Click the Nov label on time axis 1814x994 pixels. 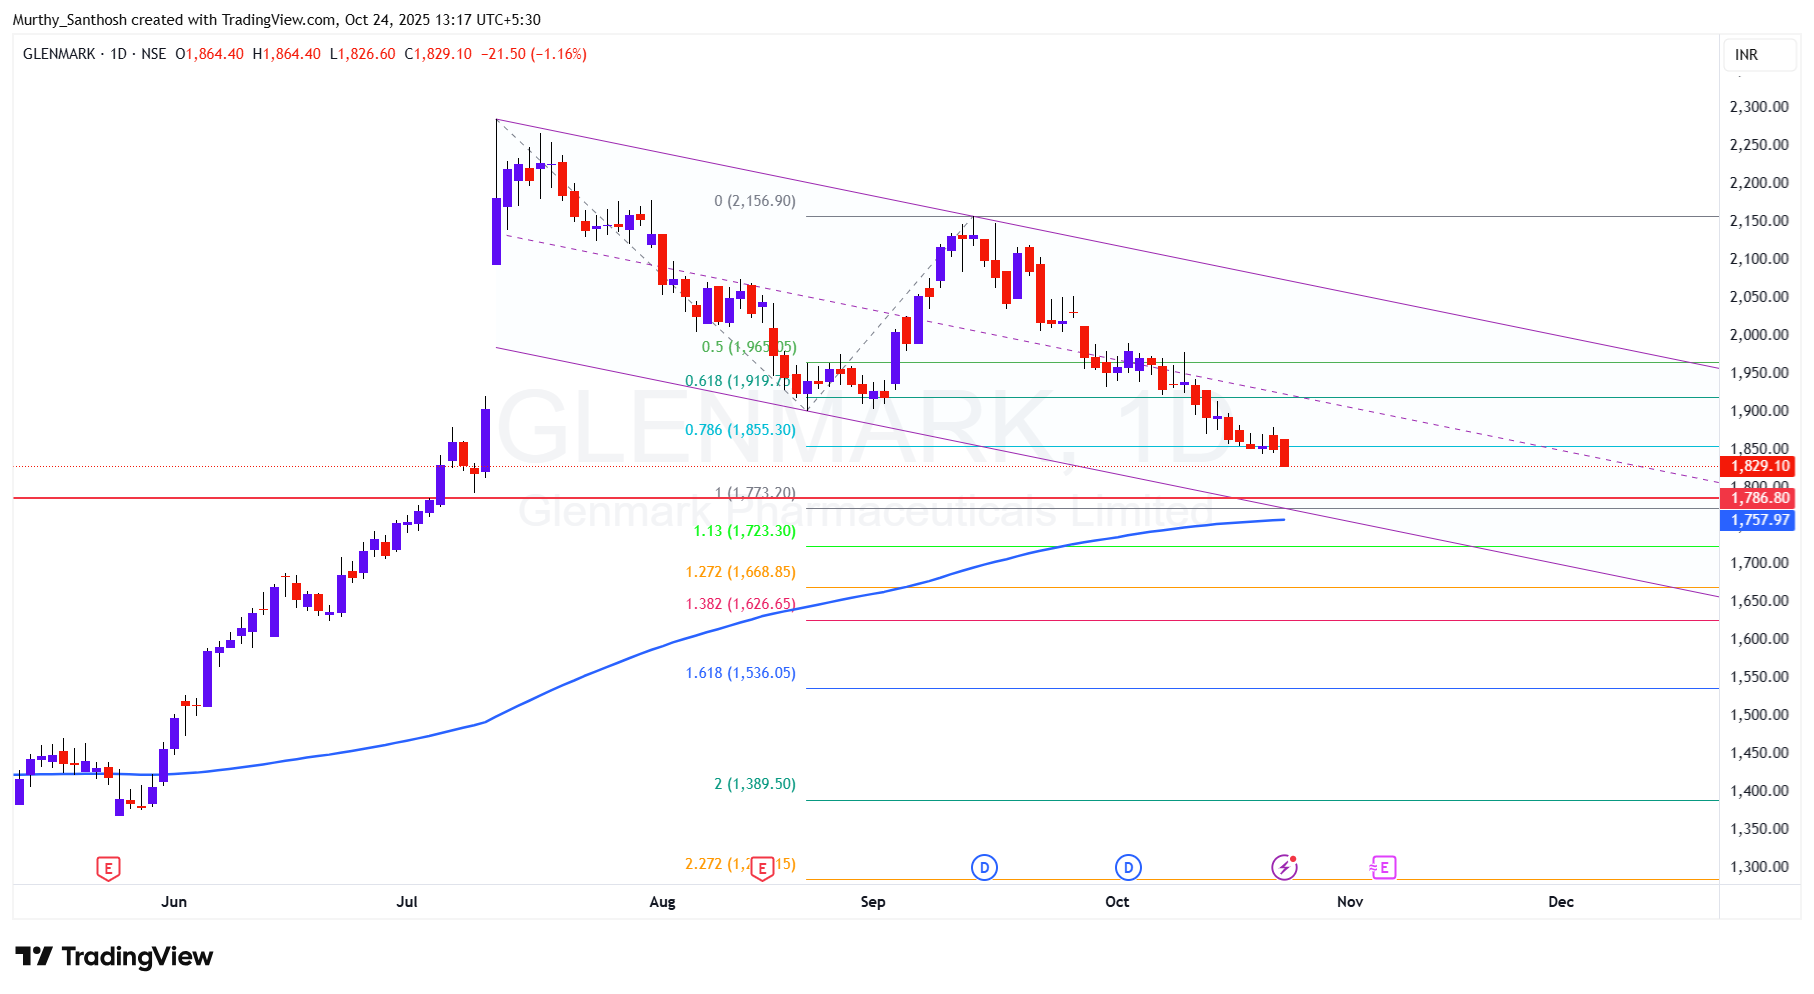1350,902
